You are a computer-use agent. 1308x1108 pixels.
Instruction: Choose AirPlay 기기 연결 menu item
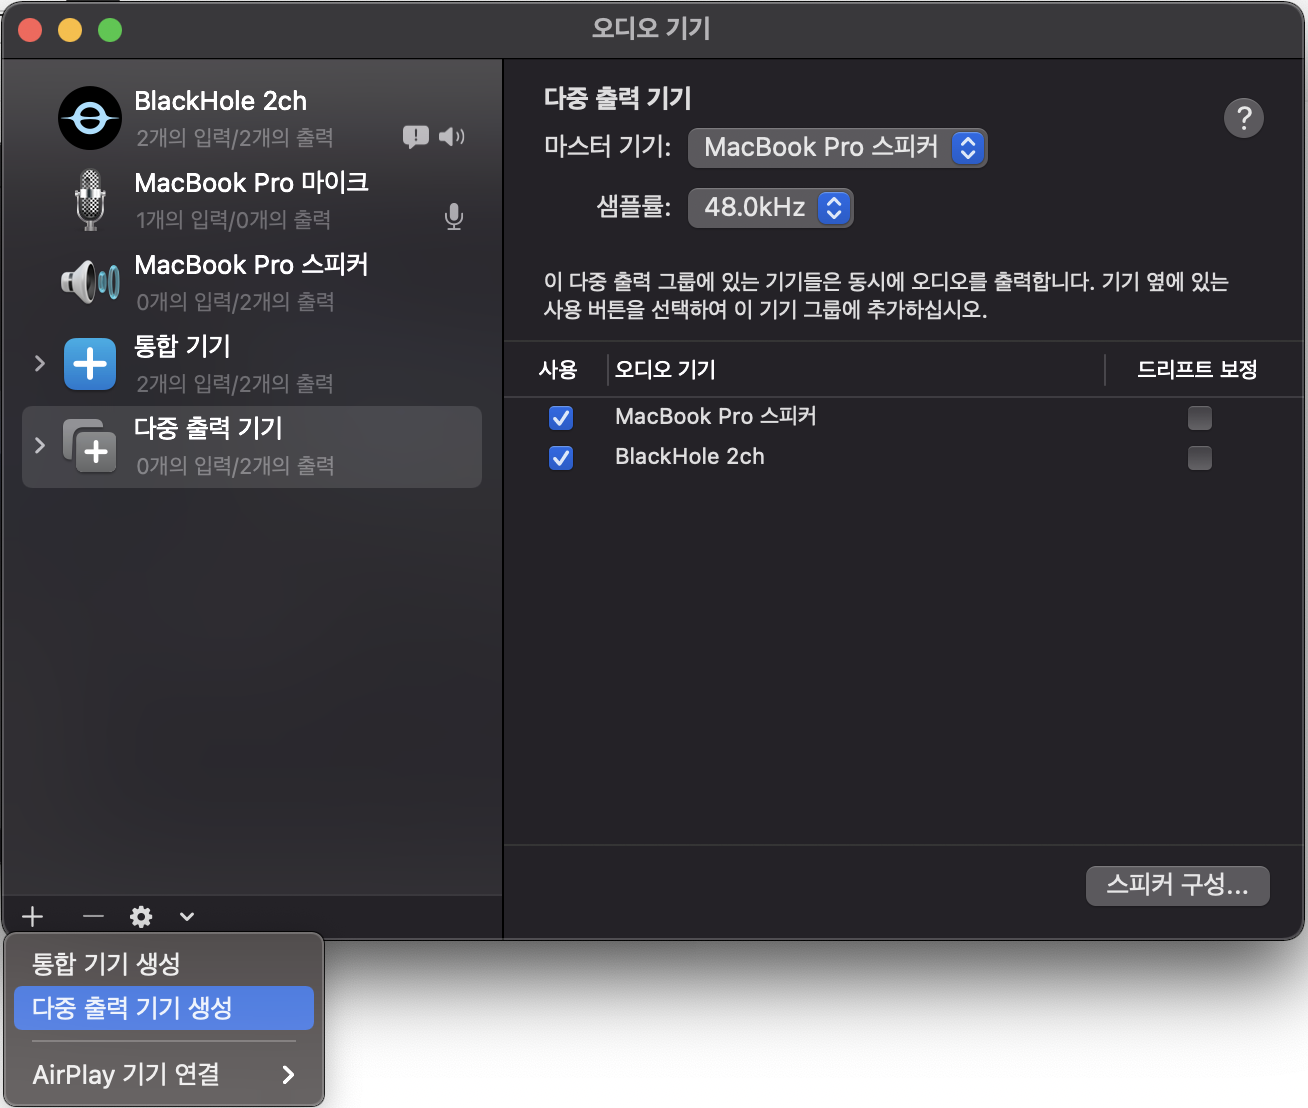pos(164,1075)
